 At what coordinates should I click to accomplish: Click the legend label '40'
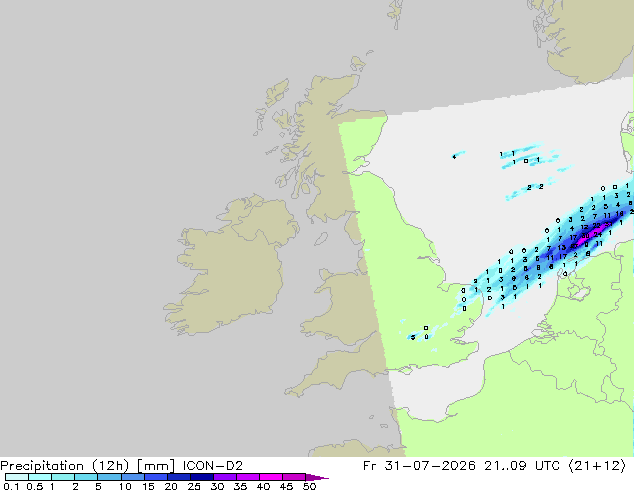(263, 486)
